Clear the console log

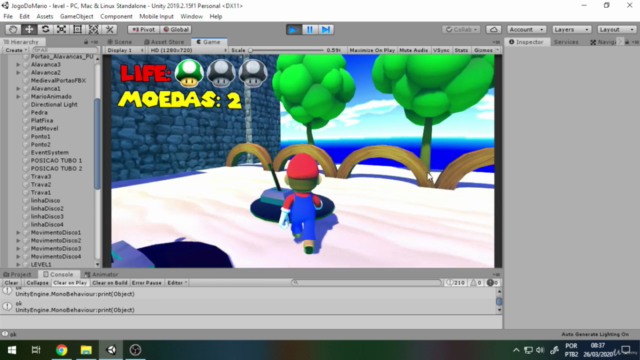[x=11, y=282]
